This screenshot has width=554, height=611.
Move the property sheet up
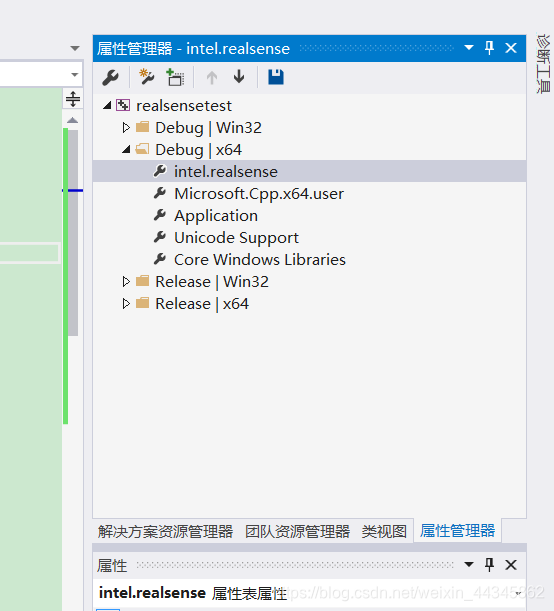(212, 77)
